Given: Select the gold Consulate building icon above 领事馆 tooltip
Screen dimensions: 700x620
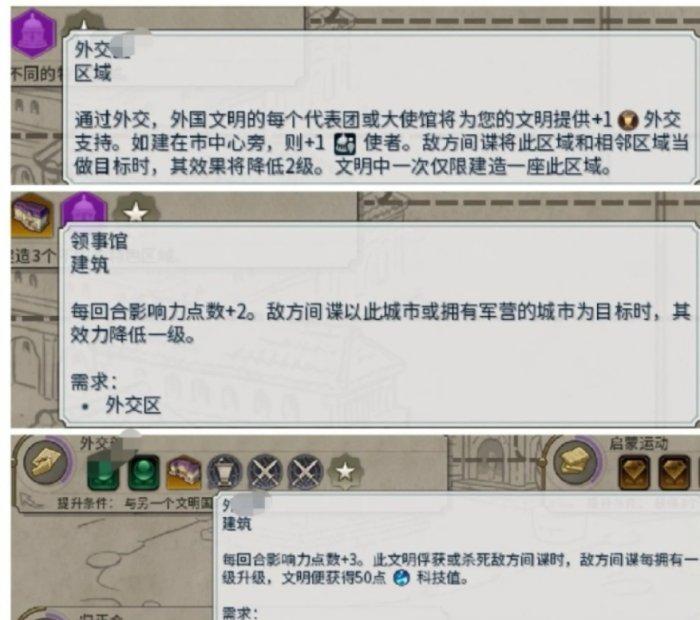Looking at the screenshot, I should point(32,215).
